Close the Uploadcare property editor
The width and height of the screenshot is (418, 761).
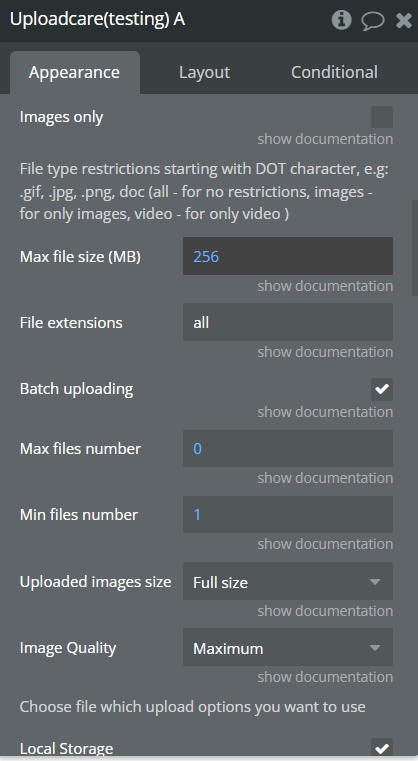(404, 20)
